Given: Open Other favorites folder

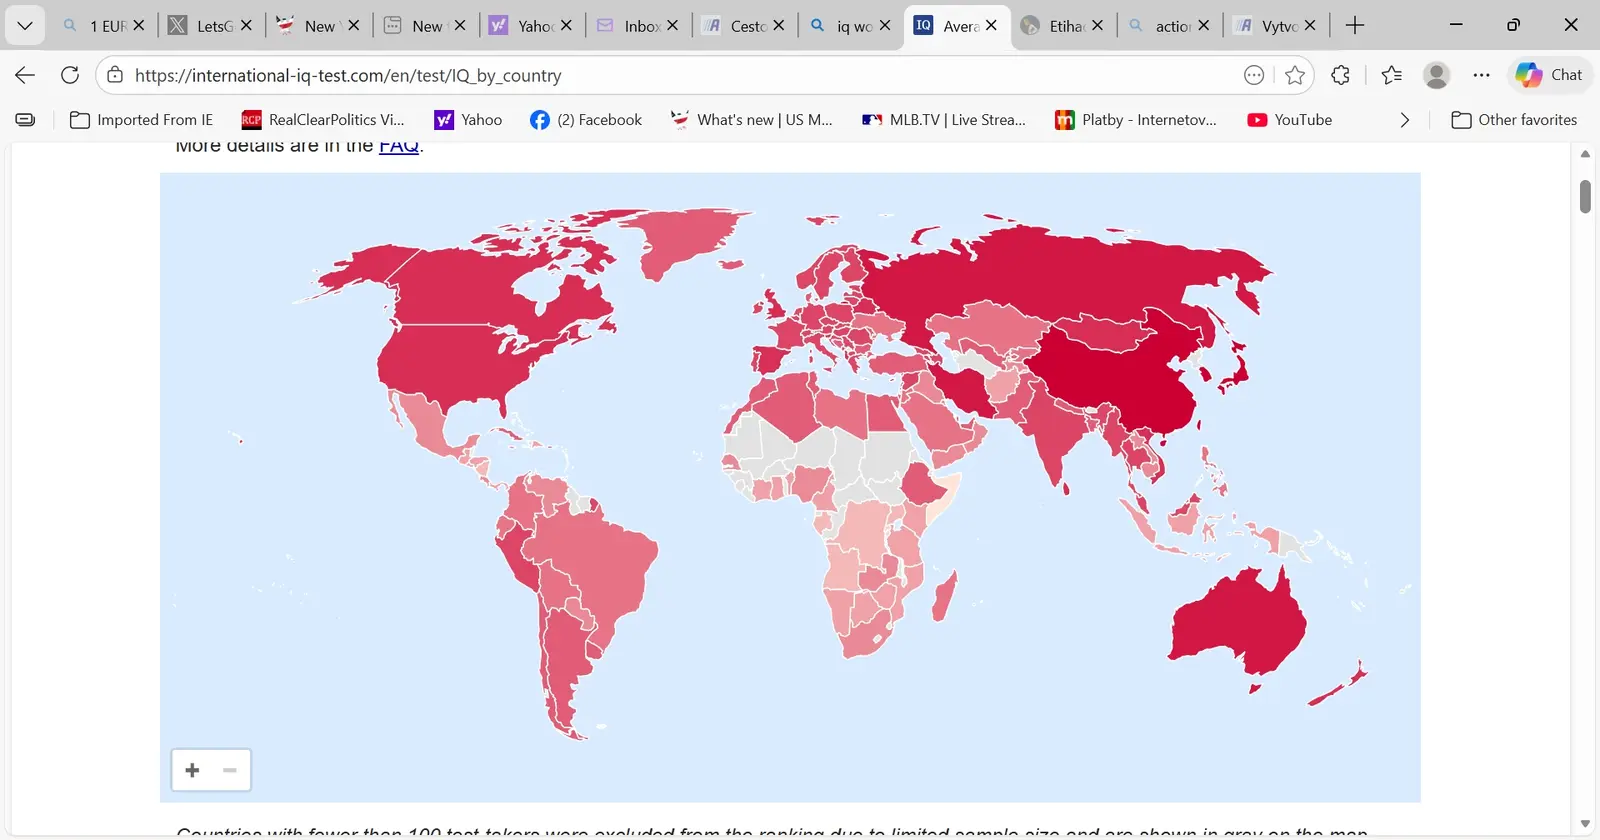Looking at the screenshot, I should point(1514,120).
